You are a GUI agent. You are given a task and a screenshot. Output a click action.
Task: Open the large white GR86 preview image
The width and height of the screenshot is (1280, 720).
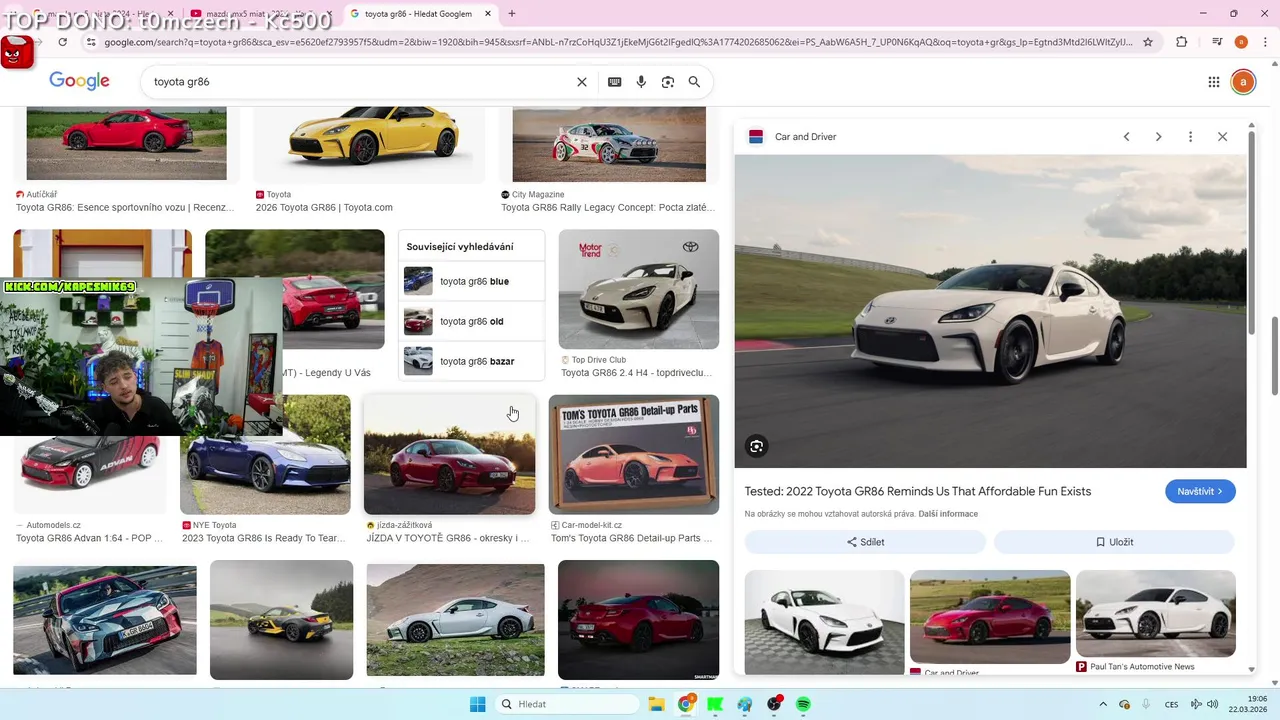click(990, 311)
